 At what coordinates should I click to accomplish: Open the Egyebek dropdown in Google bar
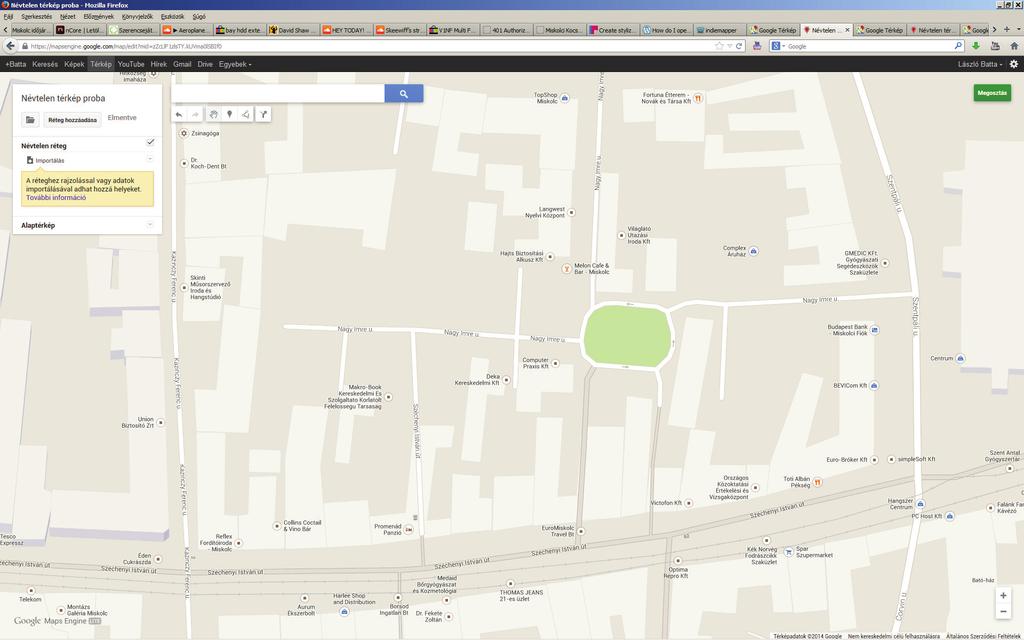point(234,64)
